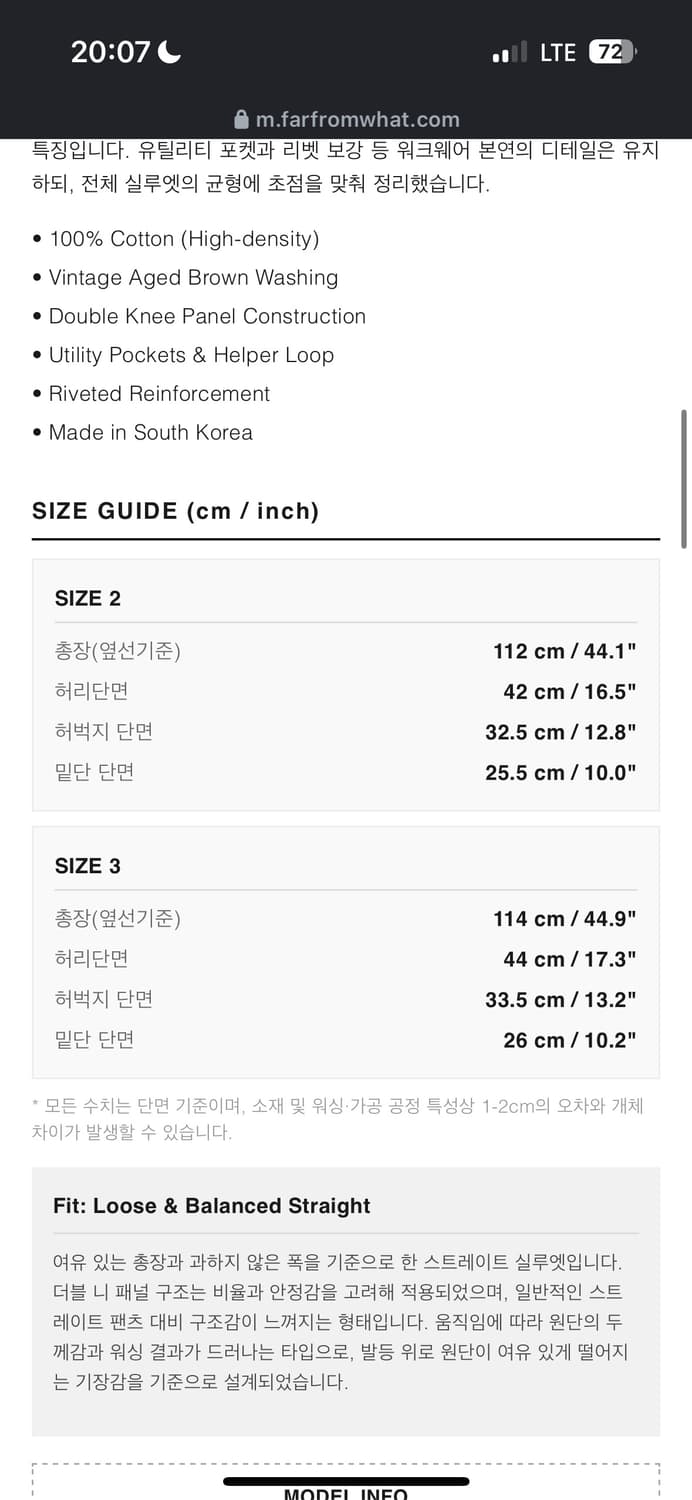This screenshot has height=1500, width=692.
Task: Tap the bullet beside Riveted Reinforcement
Action: [36, 393]
